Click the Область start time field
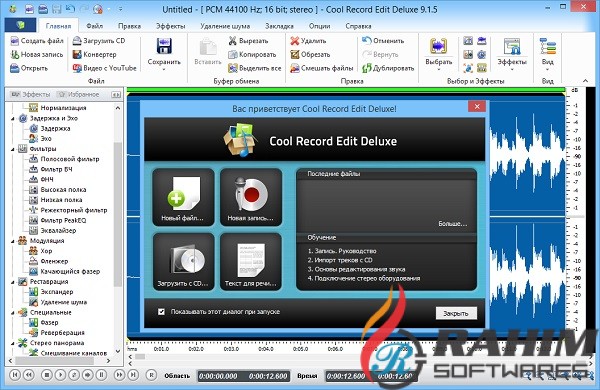The width and height of the screenshot is (600, 390). click(x=218, y=376)
